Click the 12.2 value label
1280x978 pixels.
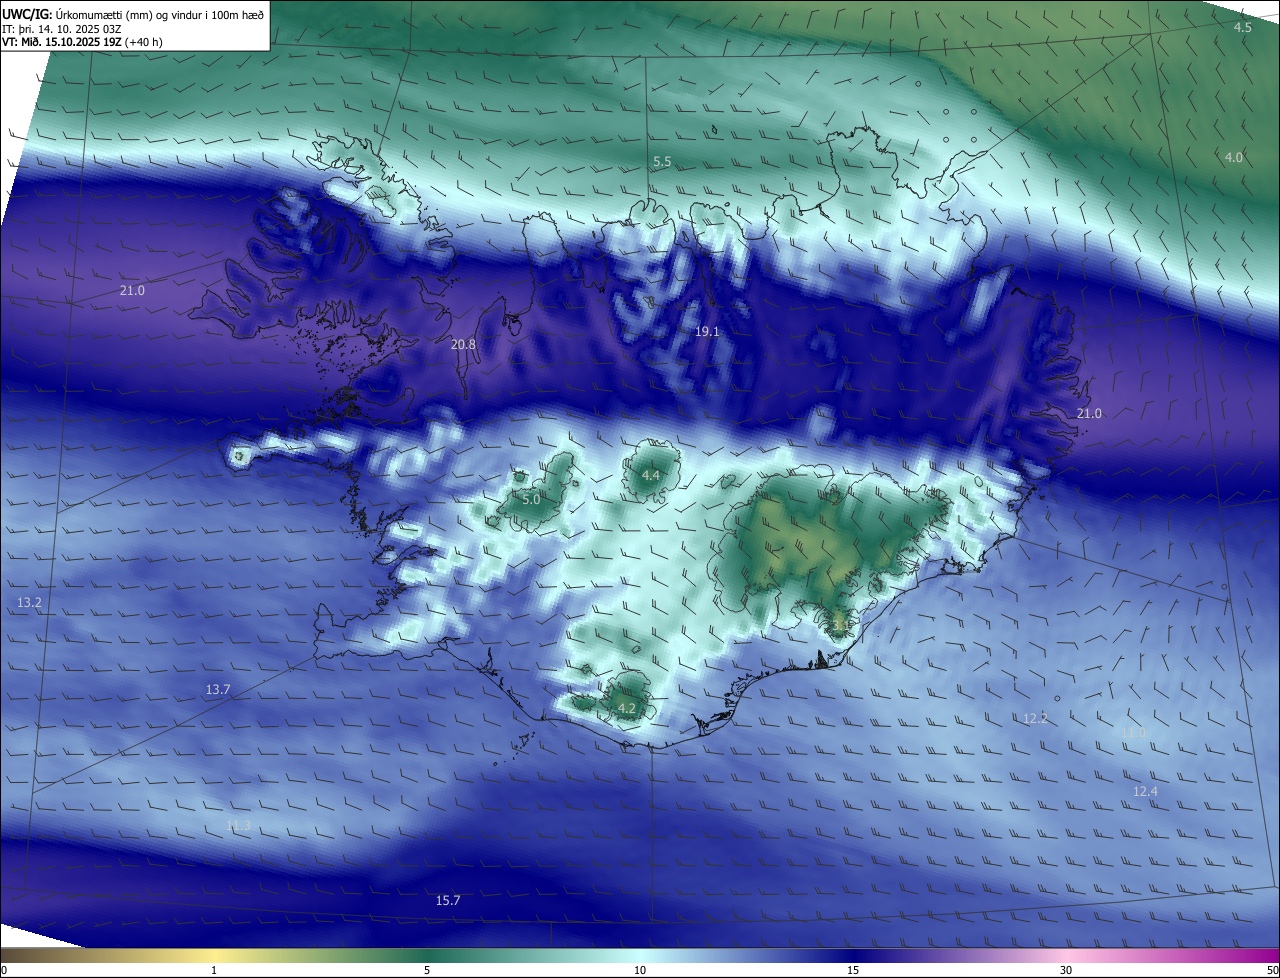pos(1035,718)
